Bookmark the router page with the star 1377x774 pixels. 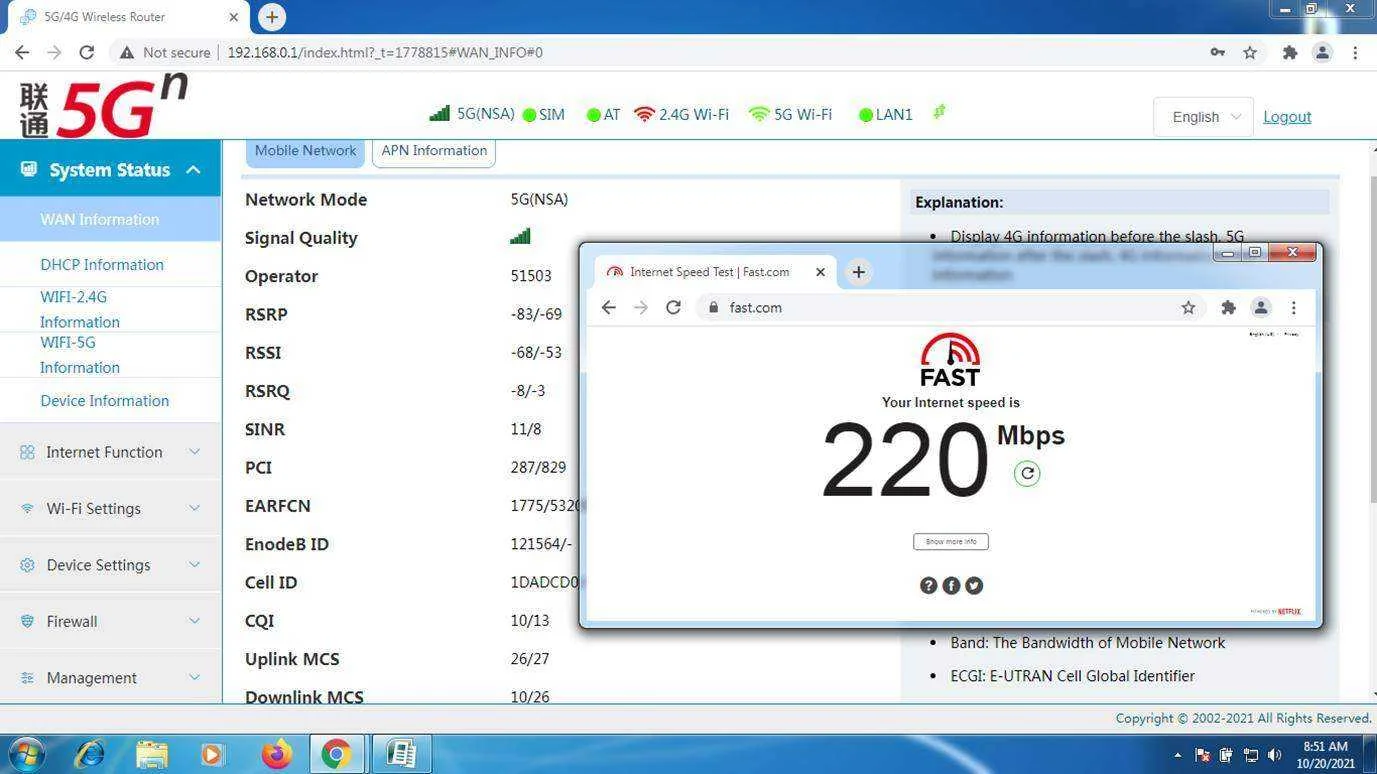pos(1250,52)
